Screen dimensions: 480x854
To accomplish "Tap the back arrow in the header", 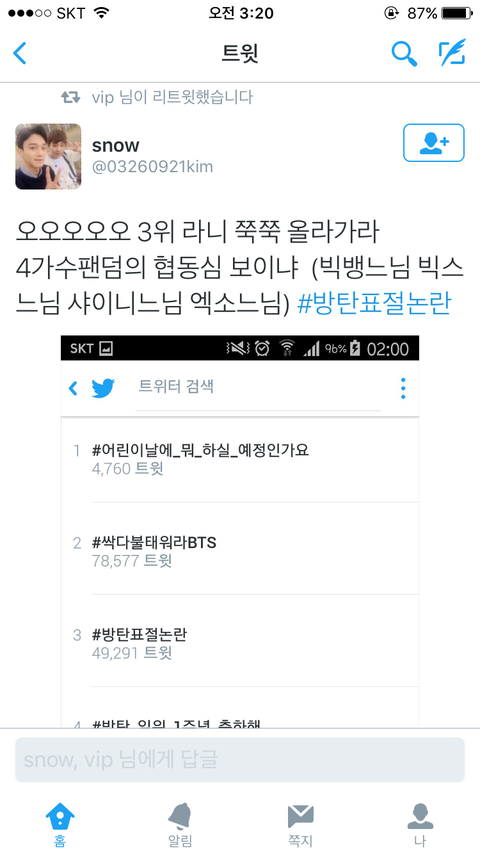I will (20, 53).
